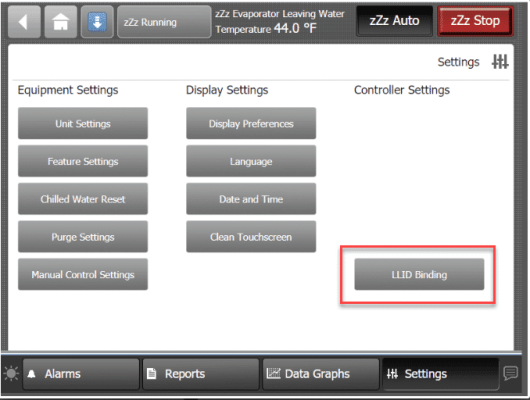Open the message bubble icon
Viewport: 530px width, 400px height.
coord(510,373)
